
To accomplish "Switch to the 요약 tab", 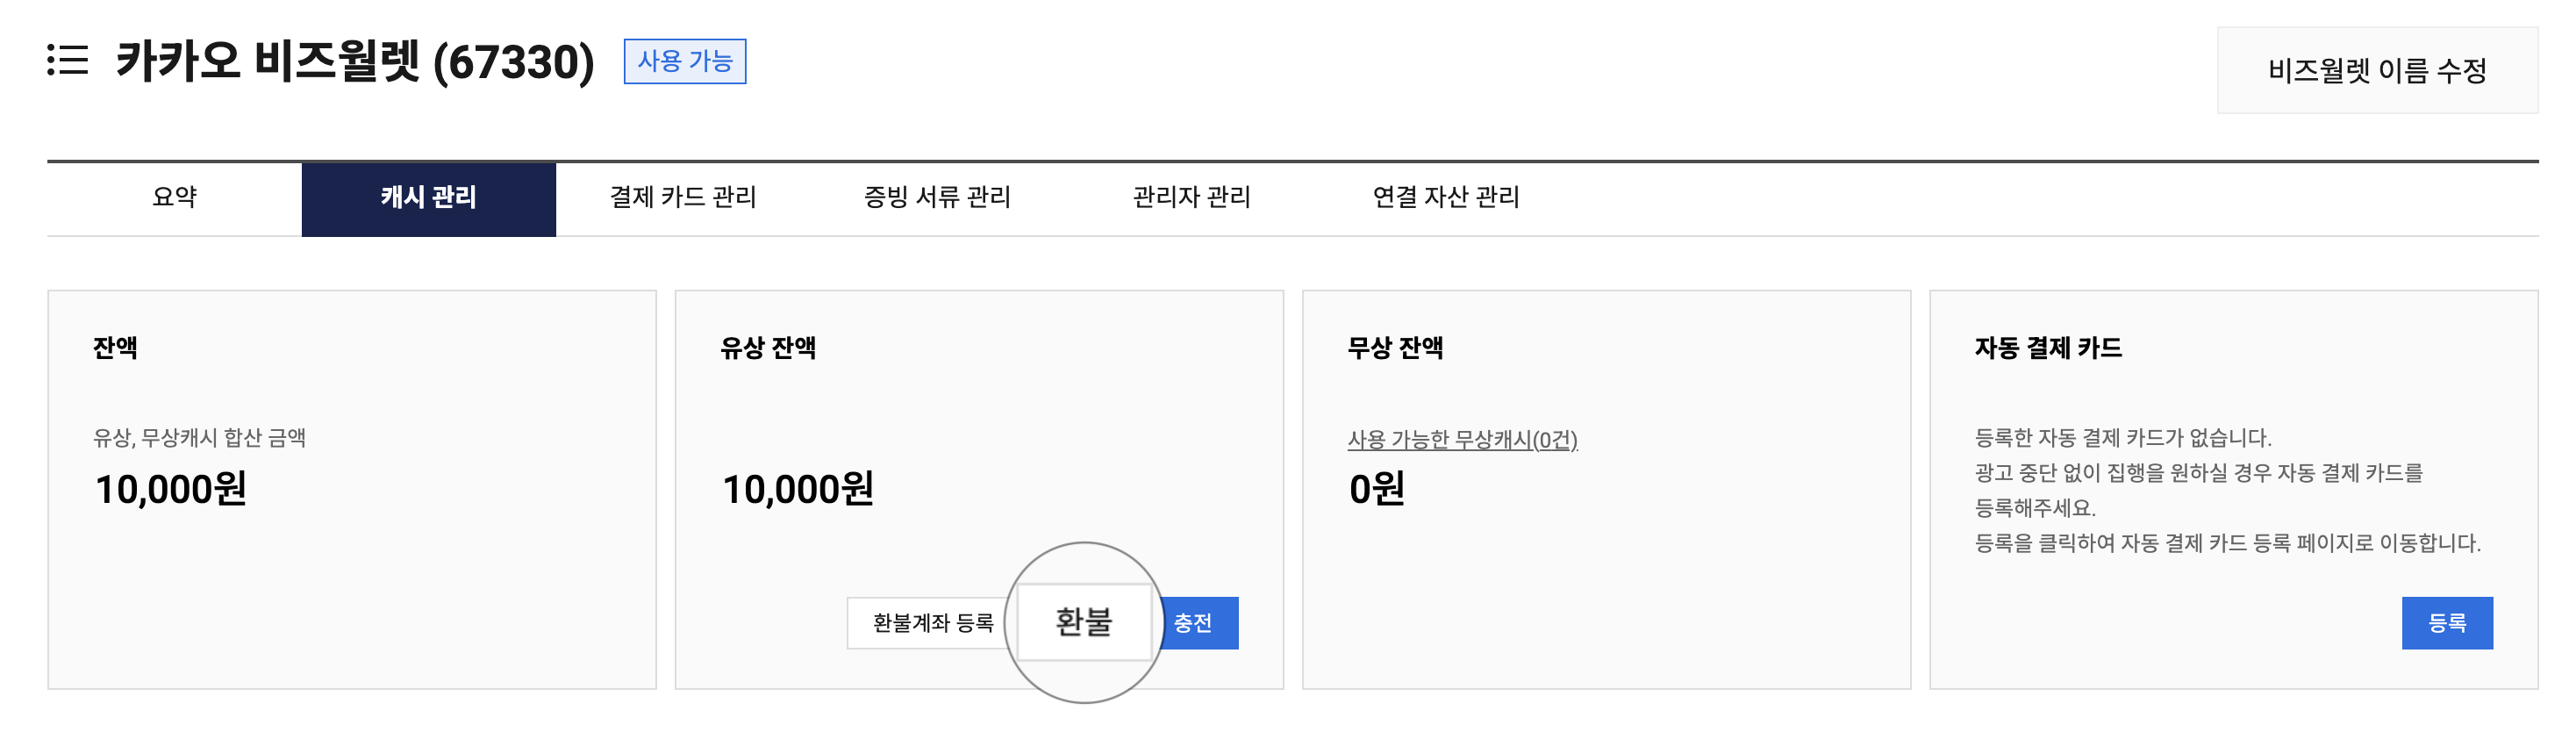I will (x=174, y=198).
